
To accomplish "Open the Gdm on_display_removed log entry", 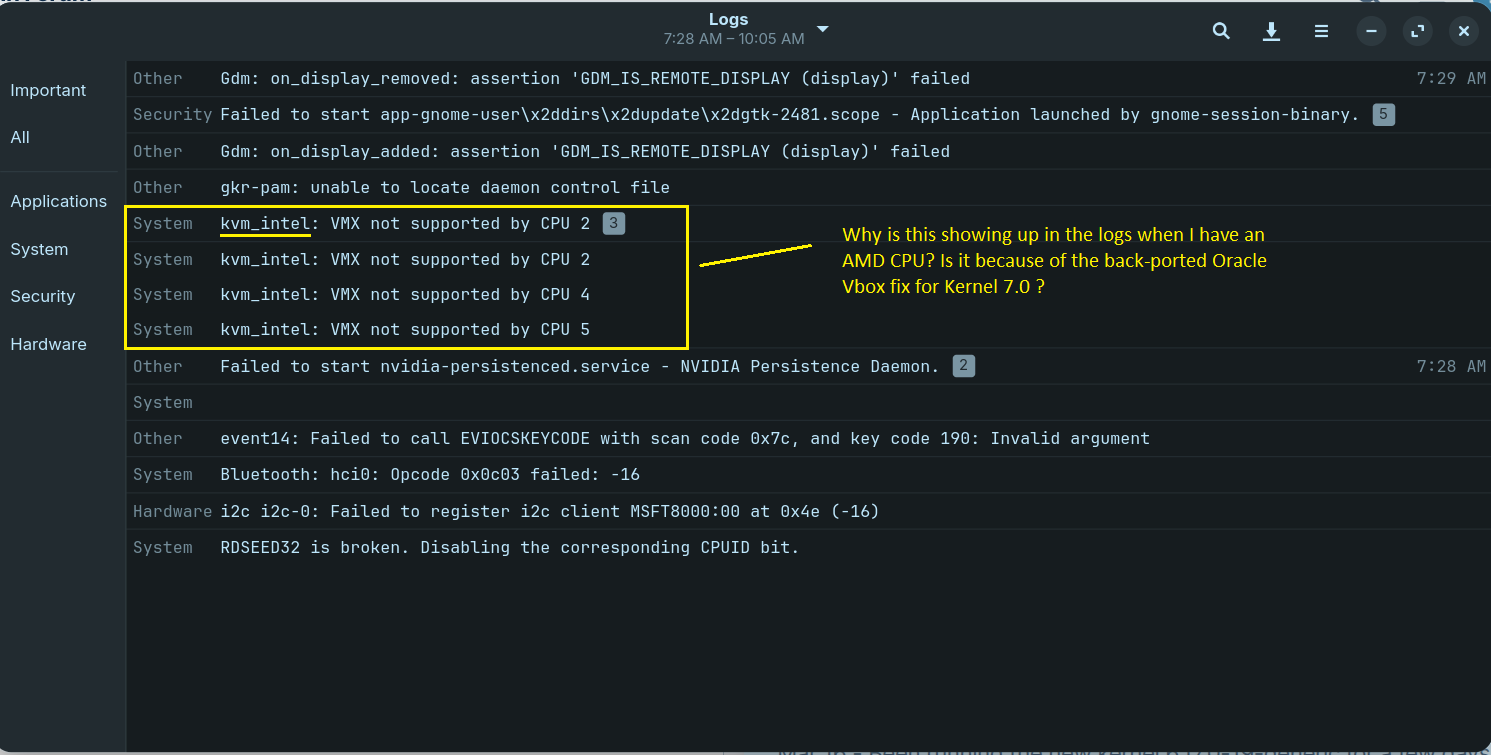I will (x=808, y=78).
